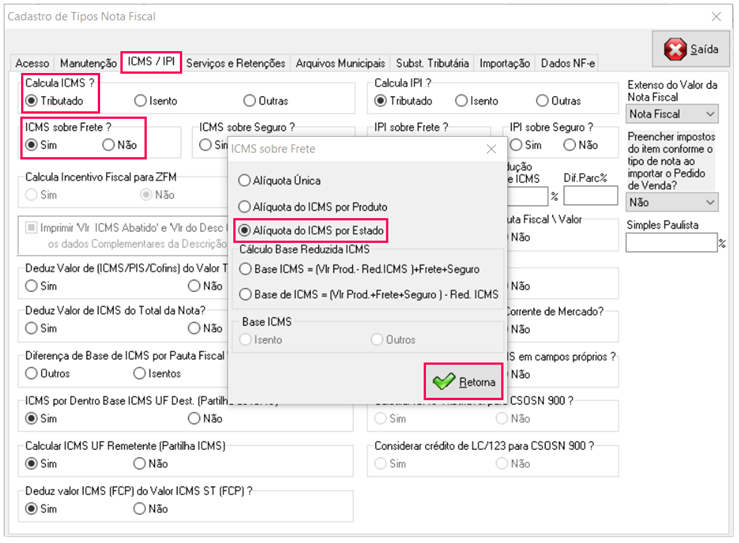This screenshot has width=739, height=543.
Task: Open the Arquivos Municipais tab
Action: (x=341, y=63)
